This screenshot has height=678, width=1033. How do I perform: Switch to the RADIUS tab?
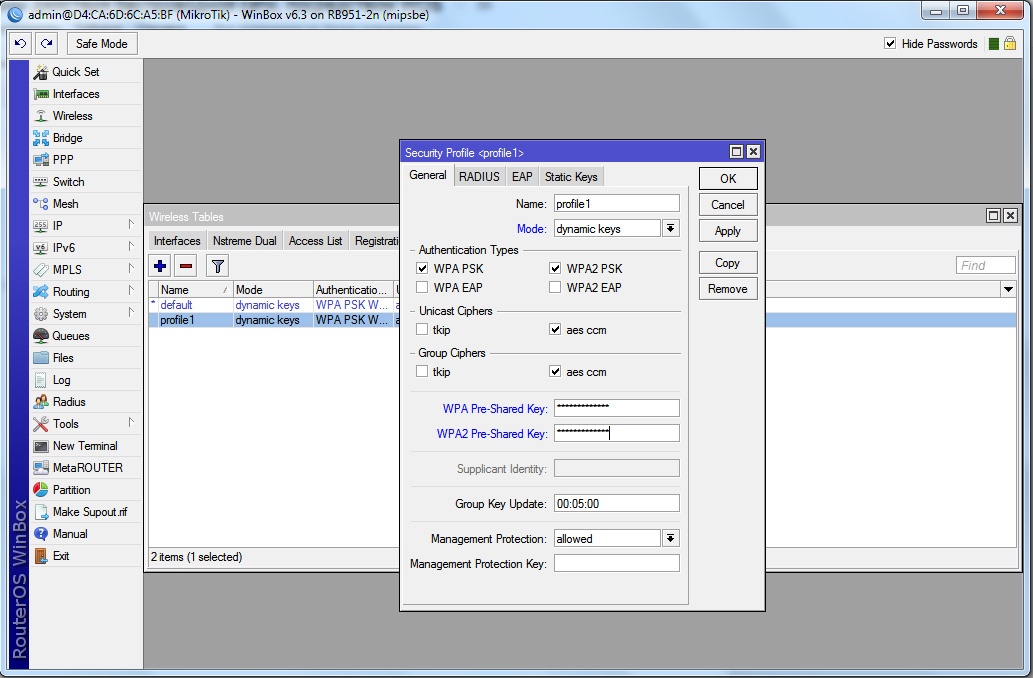pos(479,177)
